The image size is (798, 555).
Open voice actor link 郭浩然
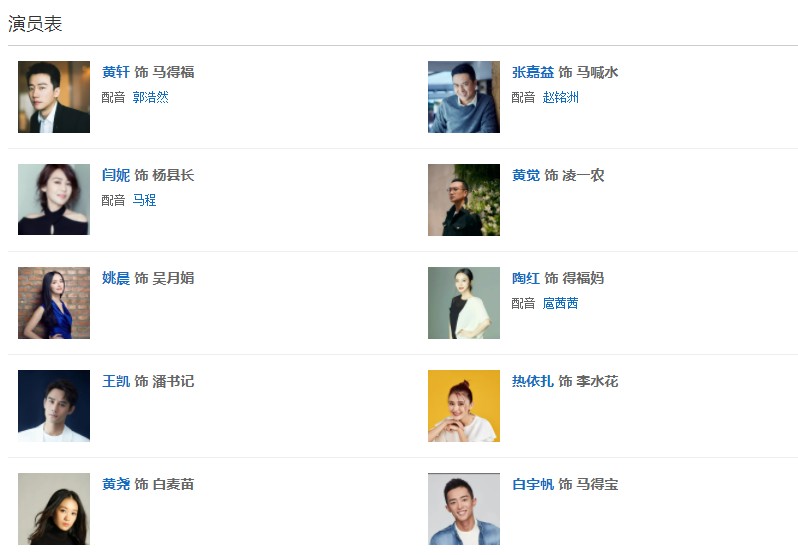[150, 97]
